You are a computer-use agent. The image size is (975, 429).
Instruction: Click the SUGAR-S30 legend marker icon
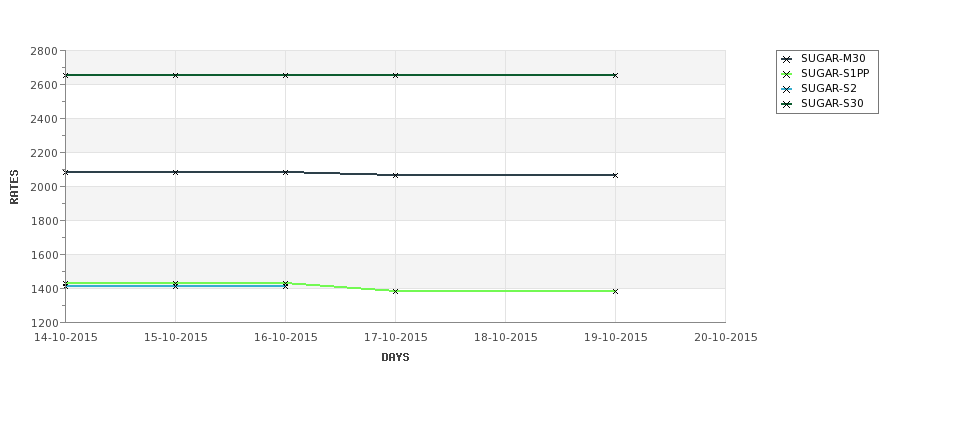pos(786,104)
